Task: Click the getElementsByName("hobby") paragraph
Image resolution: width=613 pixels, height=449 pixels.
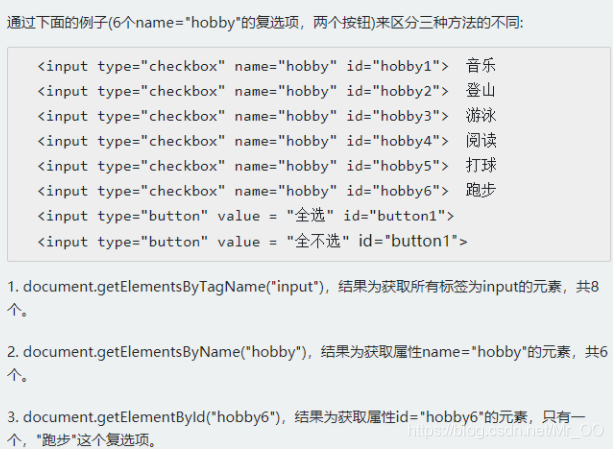Action: pos(307,363)
